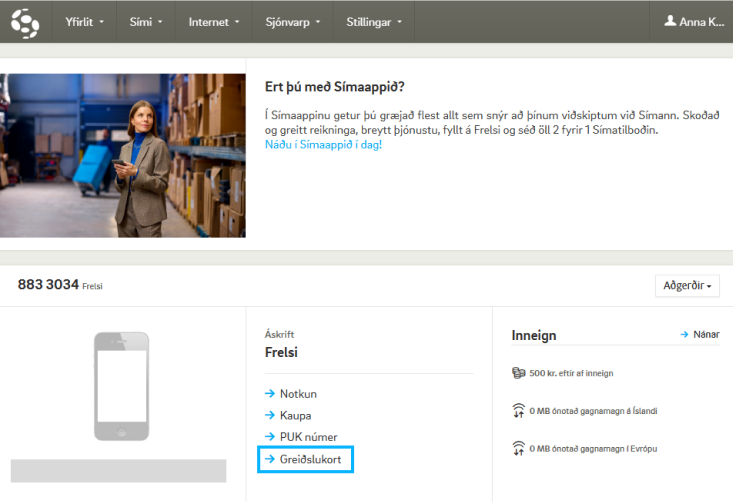Click the Síminn logo icon

[x=25, y=23]
